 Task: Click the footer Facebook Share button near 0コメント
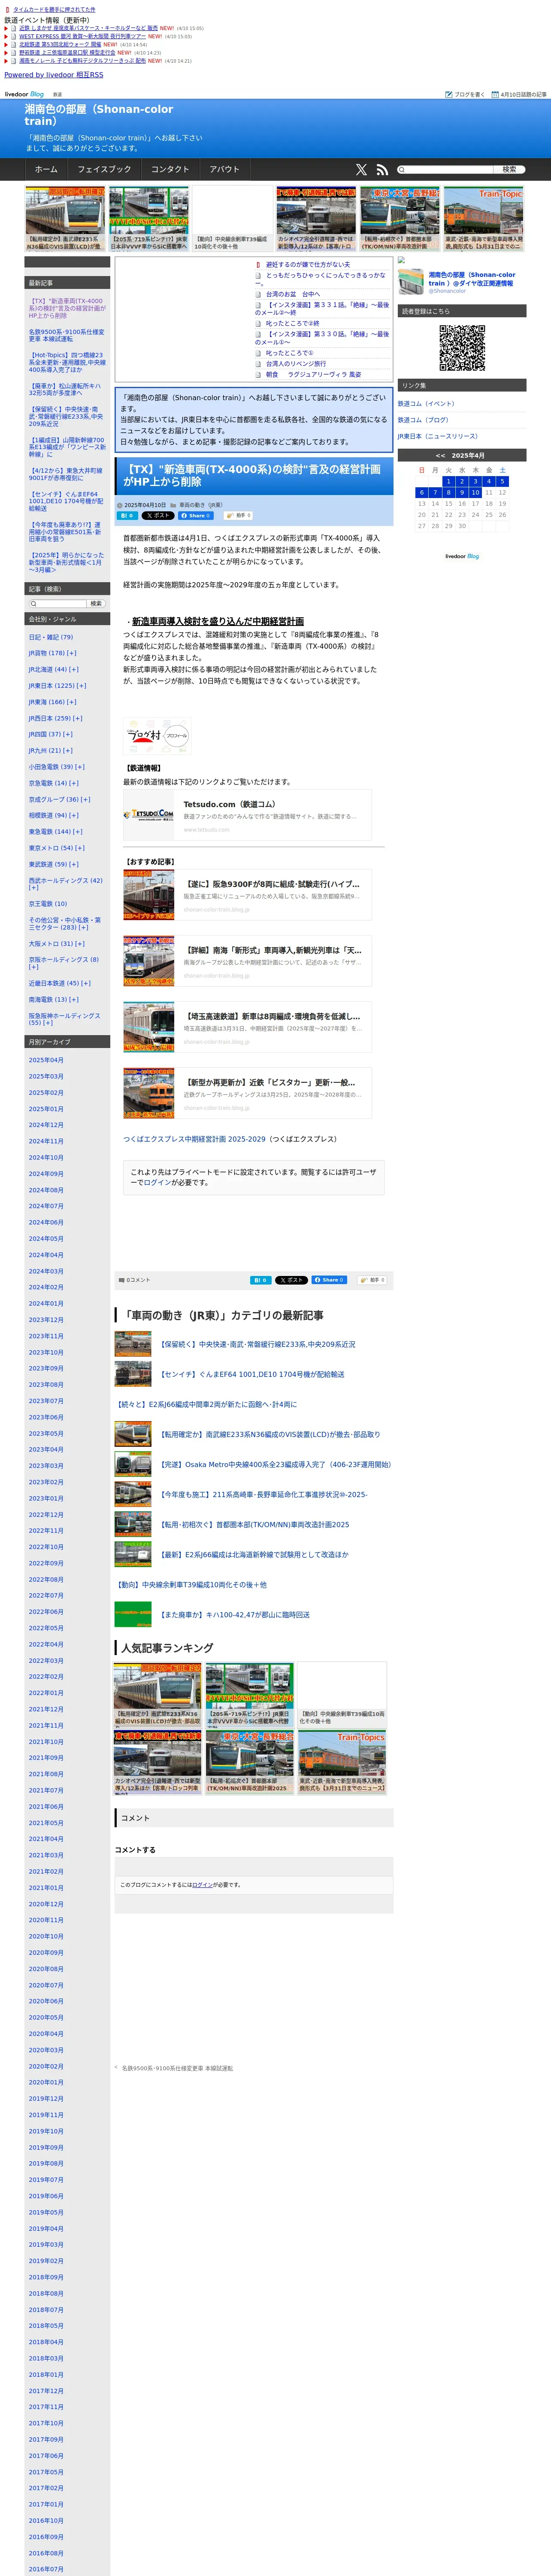click(329, 1280)
